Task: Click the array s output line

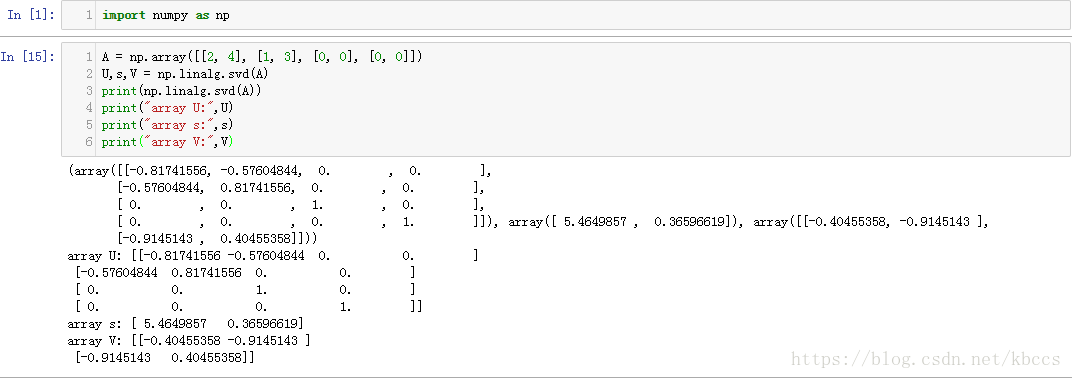Action: 186,323
